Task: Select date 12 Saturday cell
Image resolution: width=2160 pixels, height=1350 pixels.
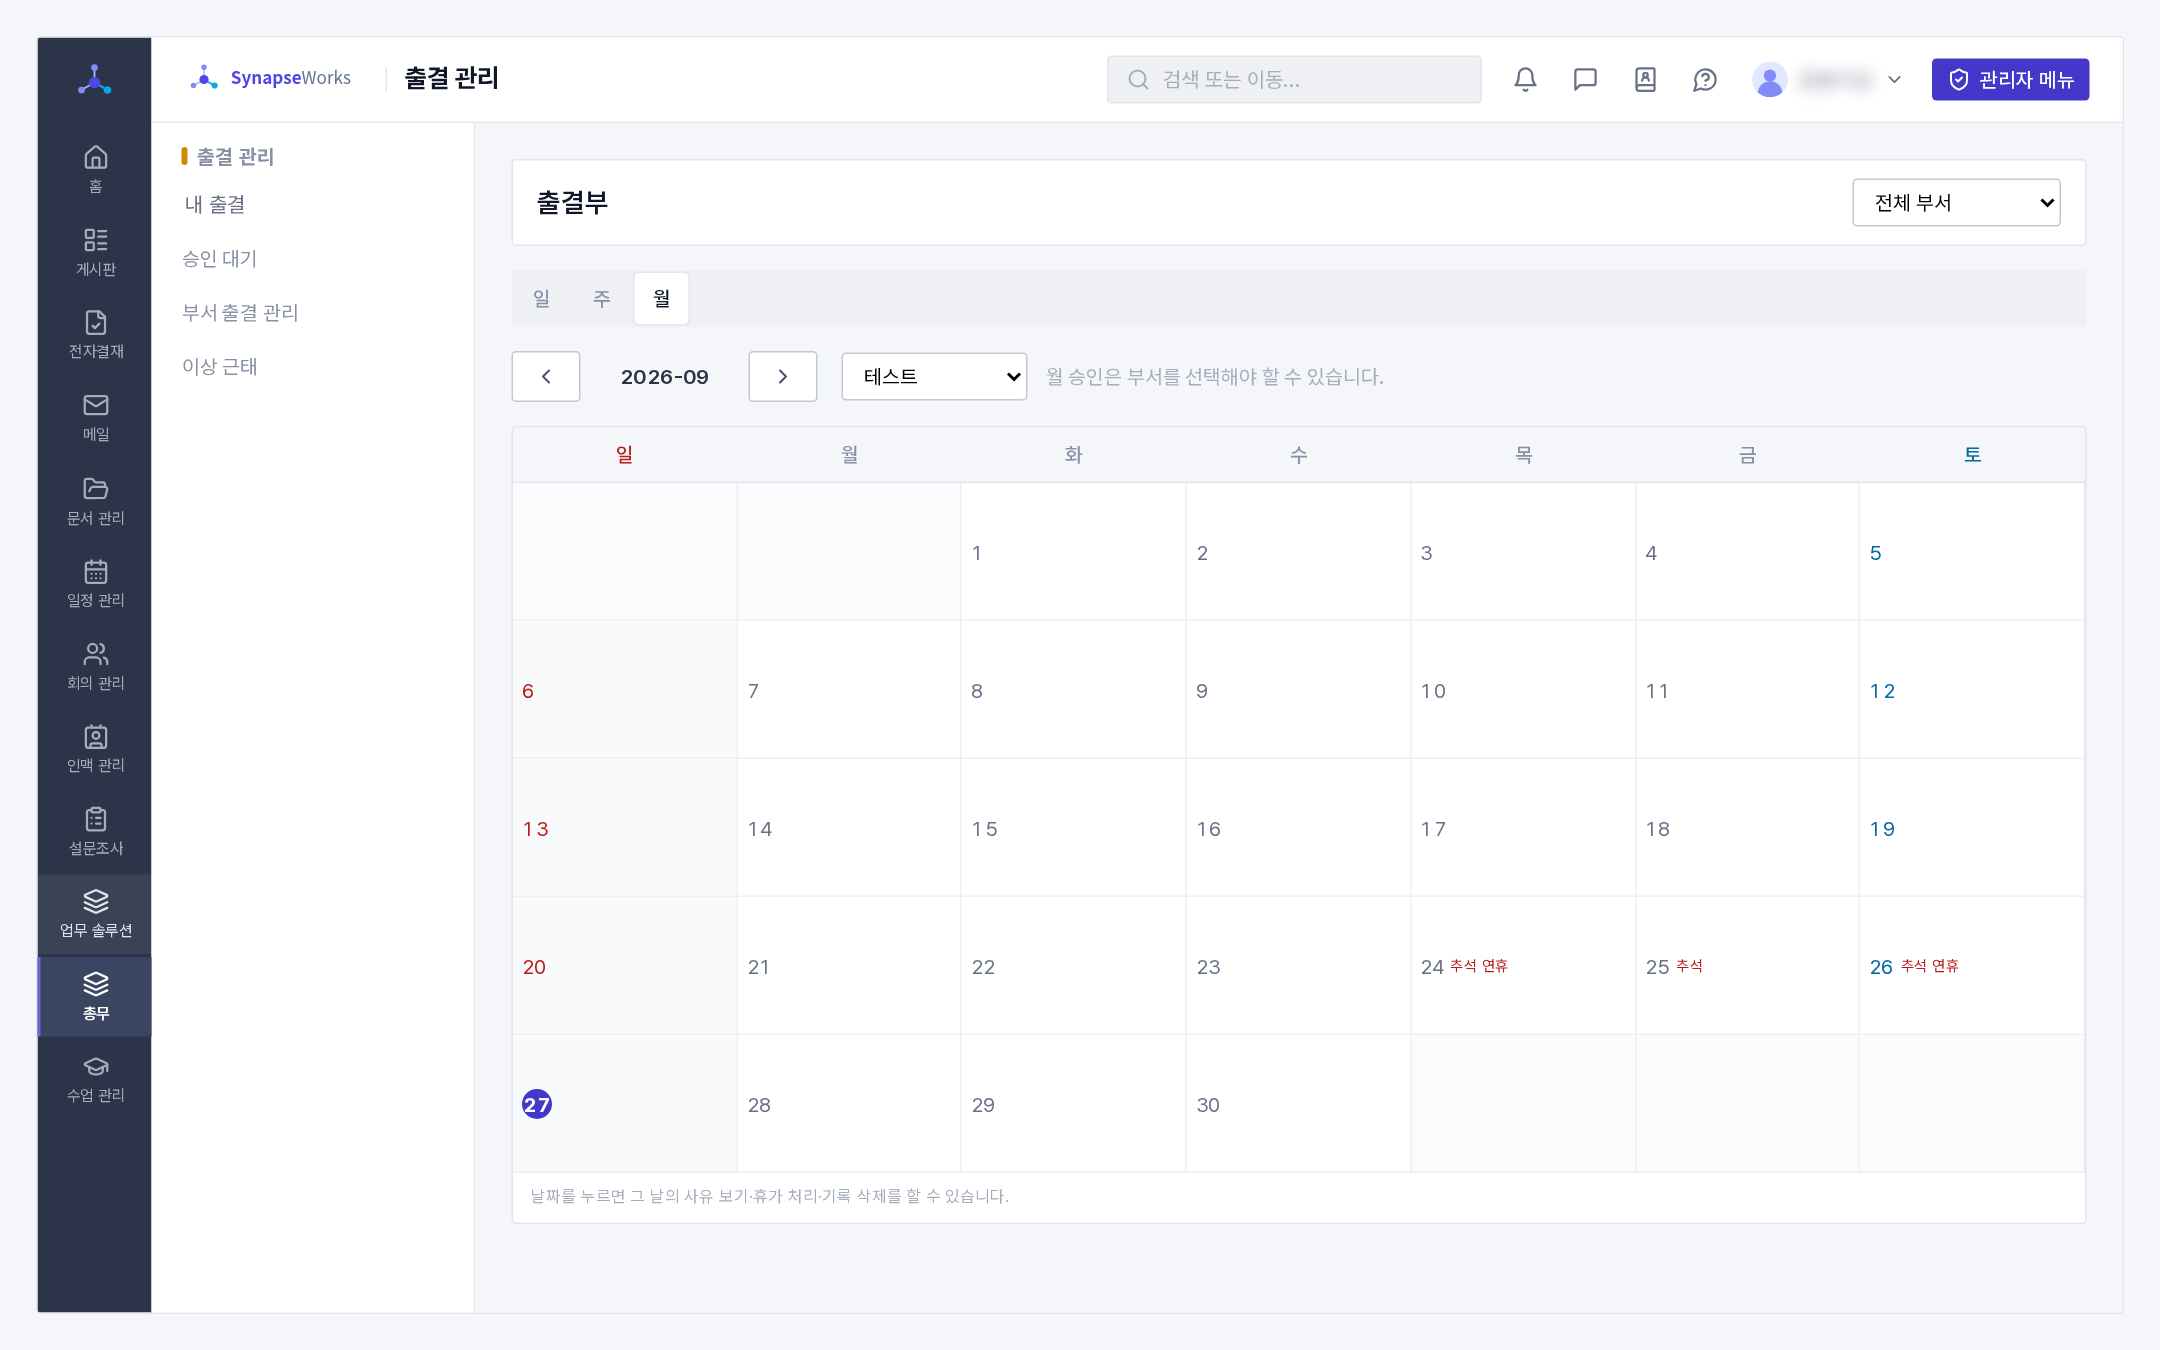Action: point(1972,690)
